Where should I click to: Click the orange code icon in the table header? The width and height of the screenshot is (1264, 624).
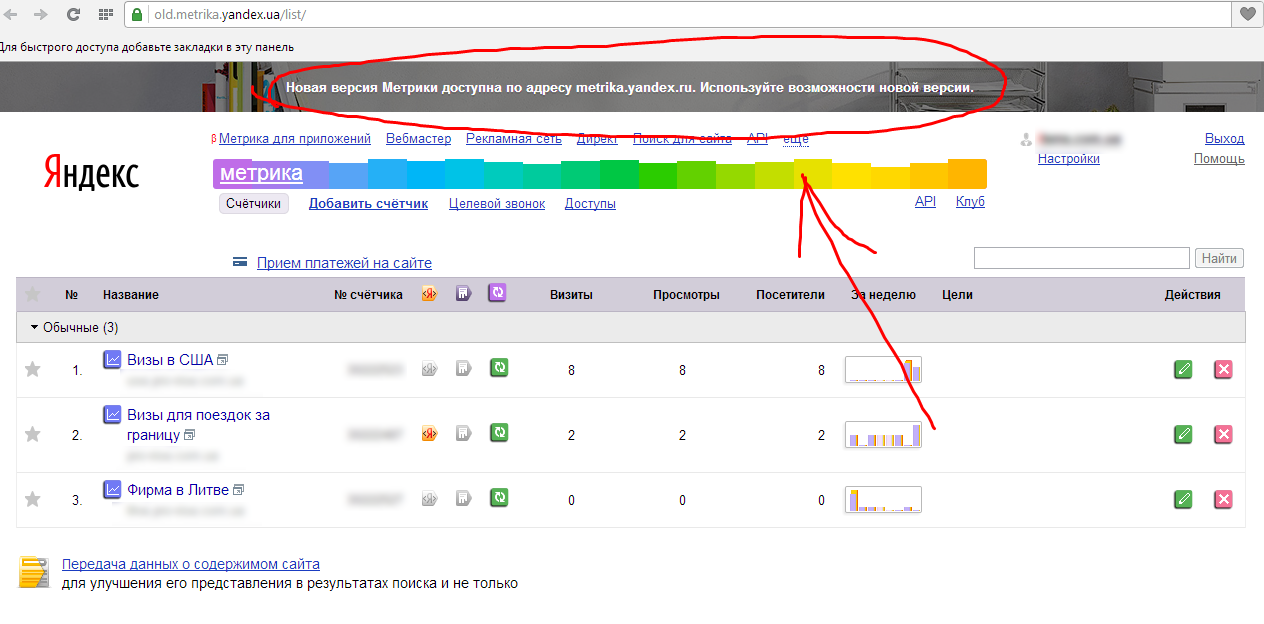tap(429, 294)
